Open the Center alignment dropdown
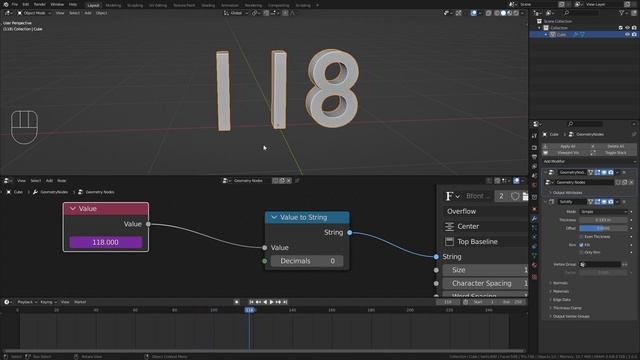The height and width of the screenshot is (360, 640). 485,227
